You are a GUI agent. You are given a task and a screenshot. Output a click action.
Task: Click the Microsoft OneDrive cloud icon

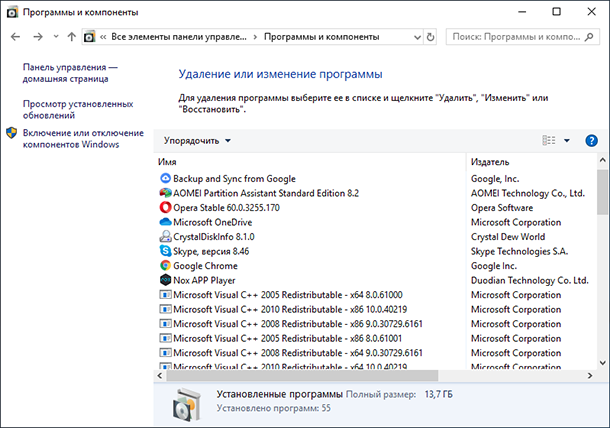coord(165,222)
